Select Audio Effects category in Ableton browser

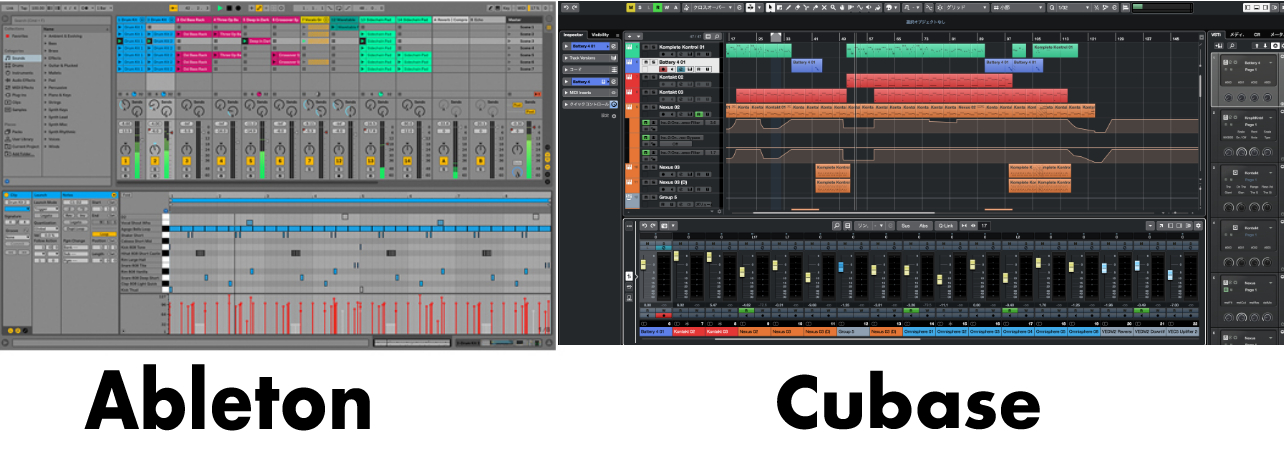point(22,80)
